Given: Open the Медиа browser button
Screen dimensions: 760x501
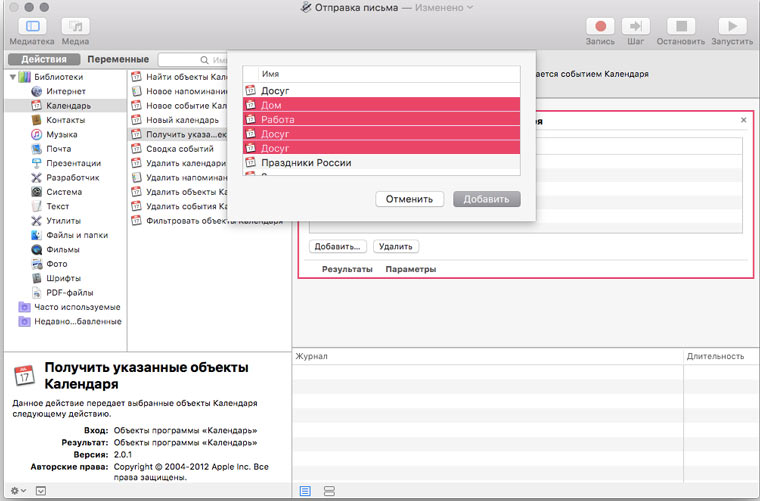Looking at the screenshot, I should (75, 27).
